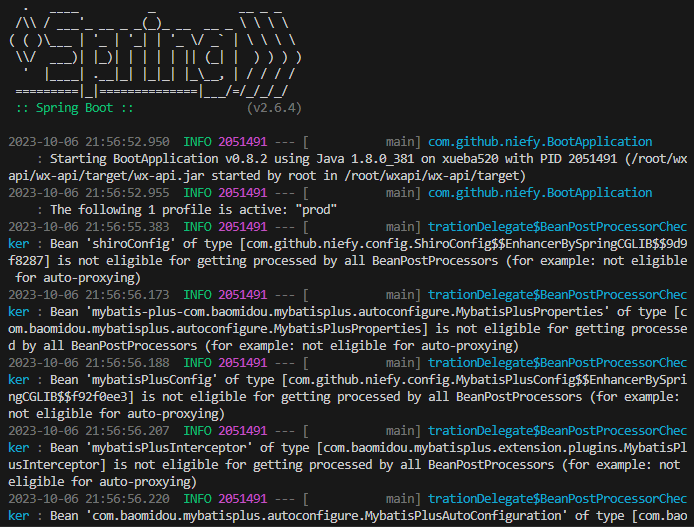Click the path '/root/wxapi/wx-api/target)'
This screenshot has width=694, height=527.
click(x=435, y=176)
